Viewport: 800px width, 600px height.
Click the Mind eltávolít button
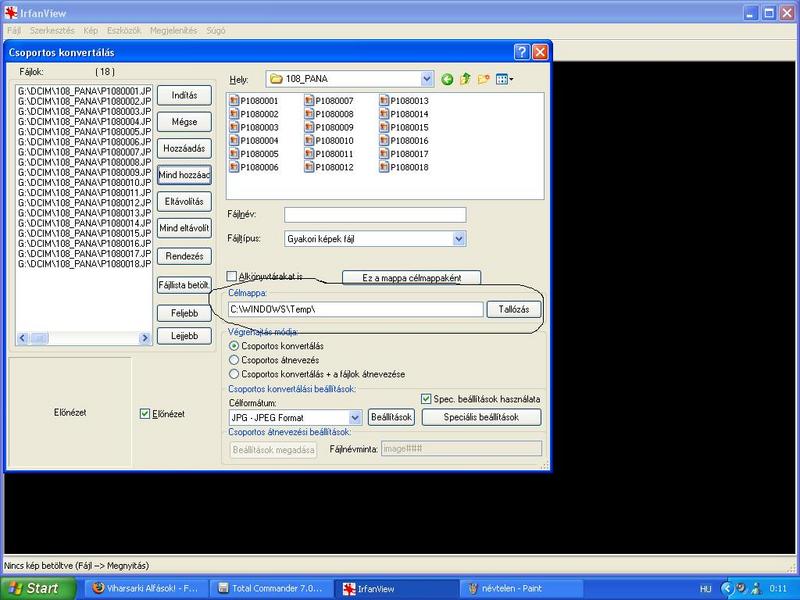184,228
